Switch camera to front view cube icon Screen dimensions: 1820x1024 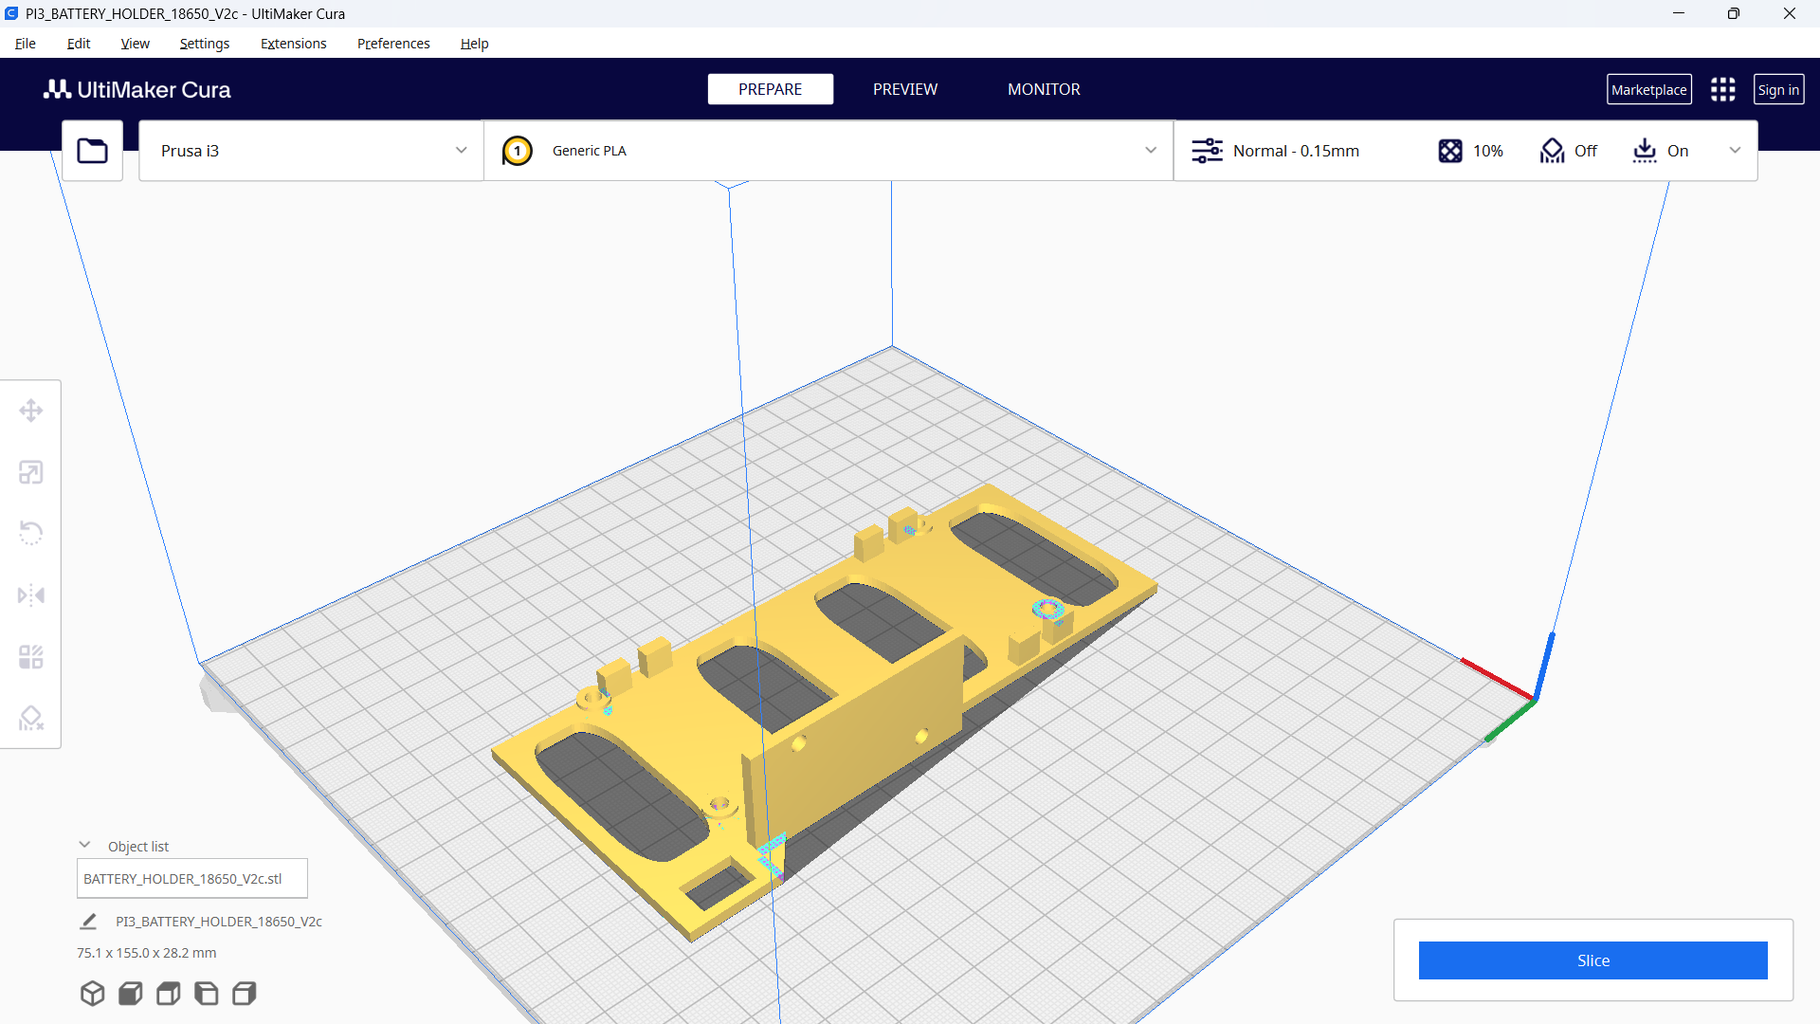[x=129, y=993]
